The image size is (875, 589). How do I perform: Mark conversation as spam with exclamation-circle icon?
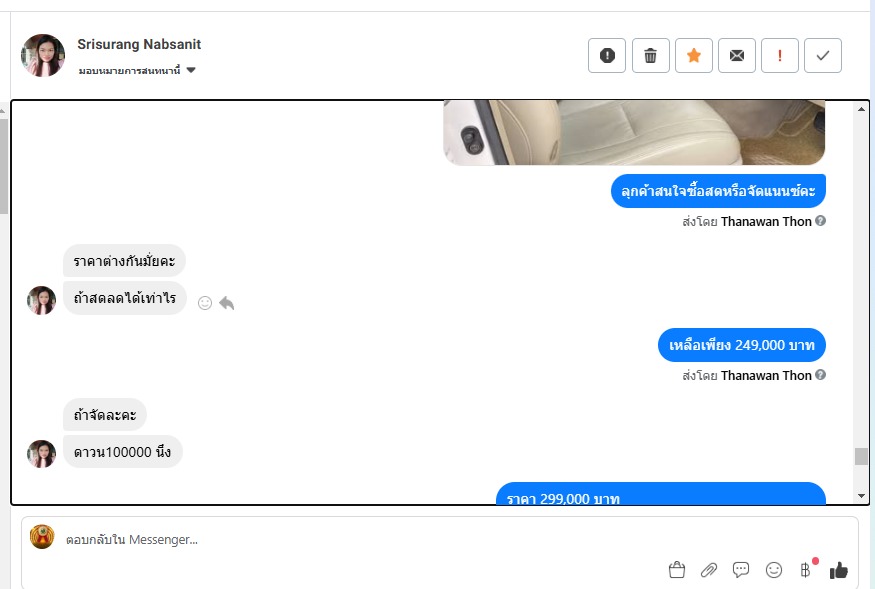607,55
